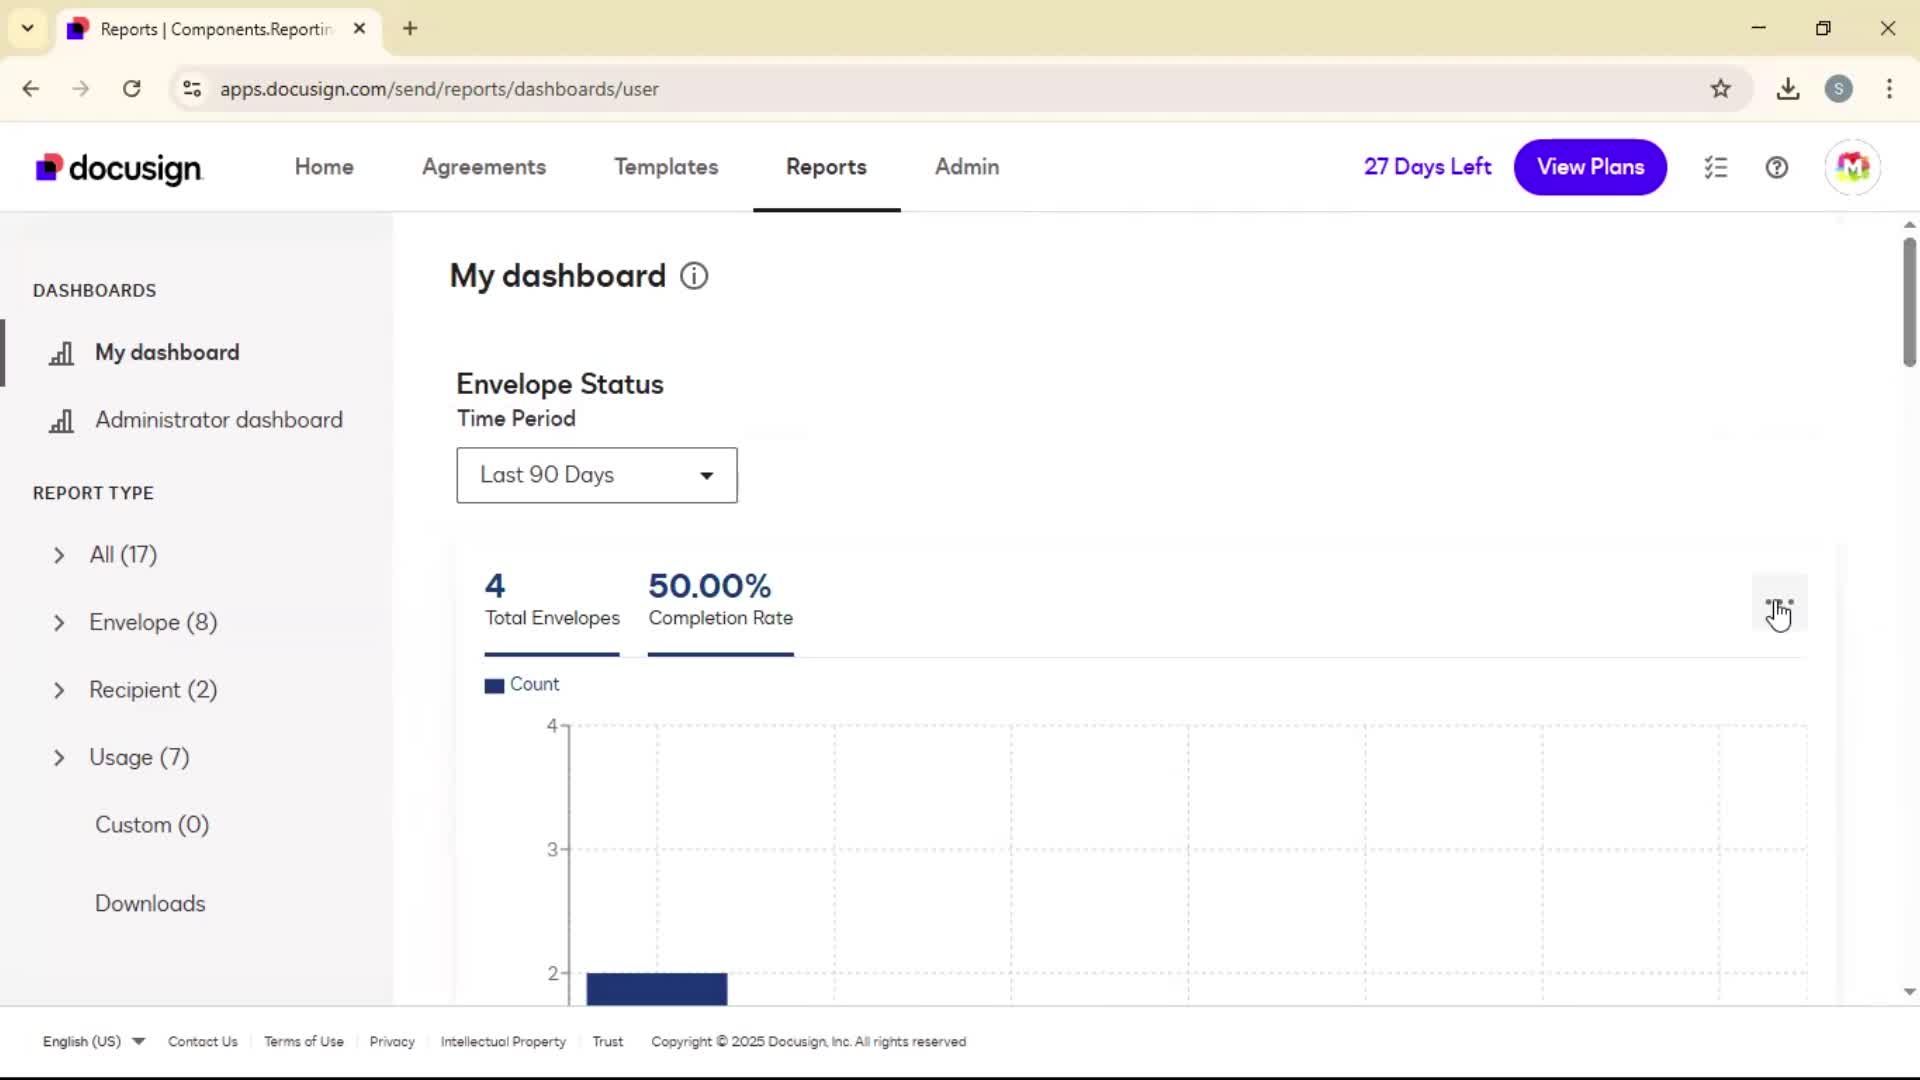Click the DASHBOARDS section label
The image size is (1920, 1080).
click(95, 290)
